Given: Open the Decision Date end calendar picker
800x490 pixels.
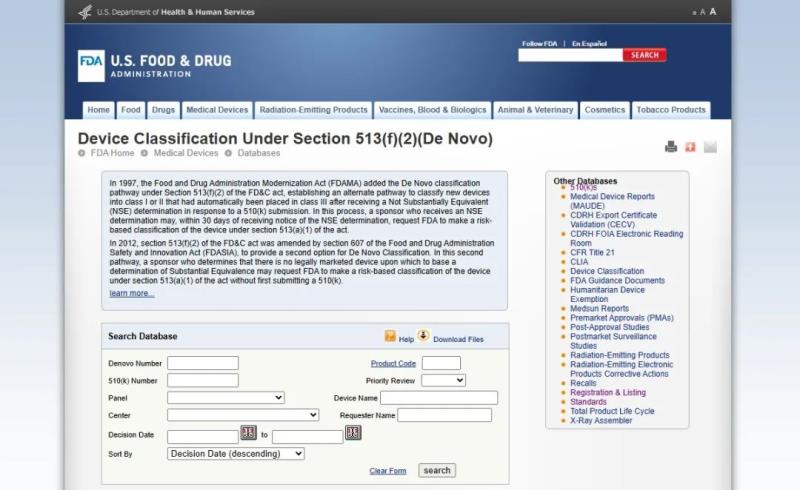Looking at the screenshot, I should 353,433.
